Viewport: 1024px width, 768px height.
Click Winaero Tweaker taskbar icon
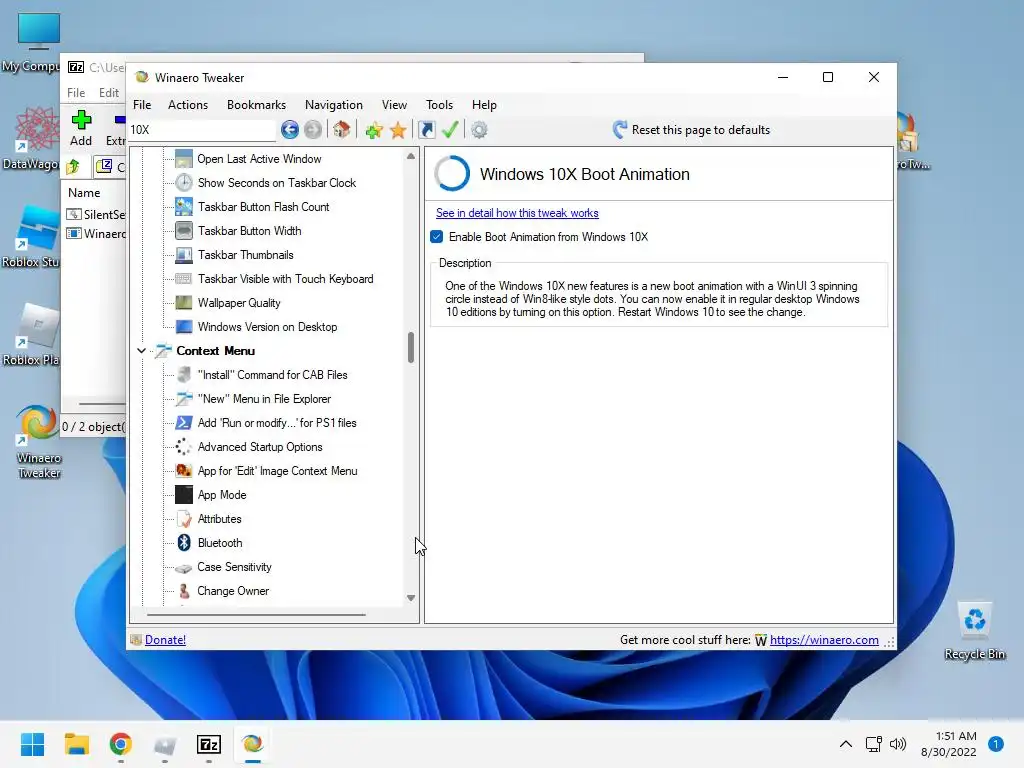[x=253, y=744]
